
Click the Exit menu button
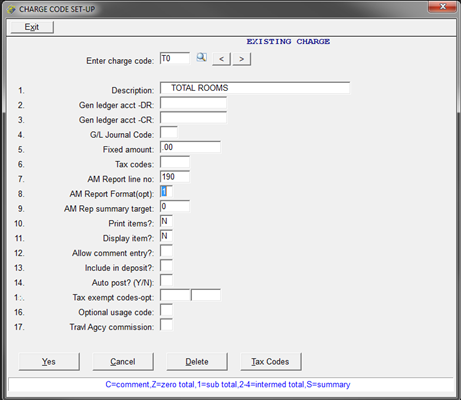pyautogui.click(x=32, y=27)
